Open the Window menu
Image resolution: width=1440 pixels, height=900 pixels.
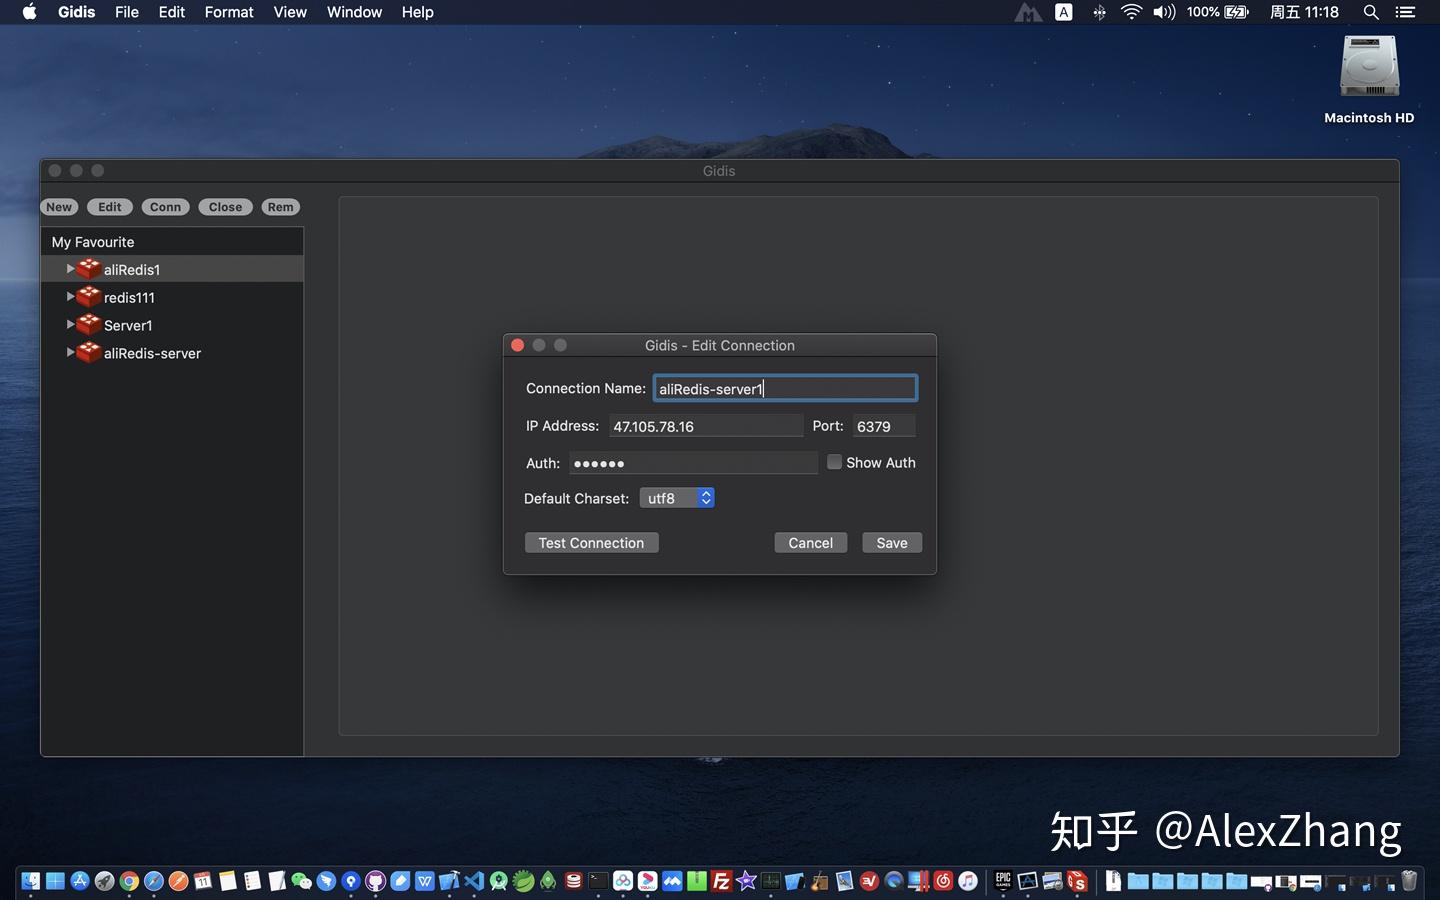[354, 12]
